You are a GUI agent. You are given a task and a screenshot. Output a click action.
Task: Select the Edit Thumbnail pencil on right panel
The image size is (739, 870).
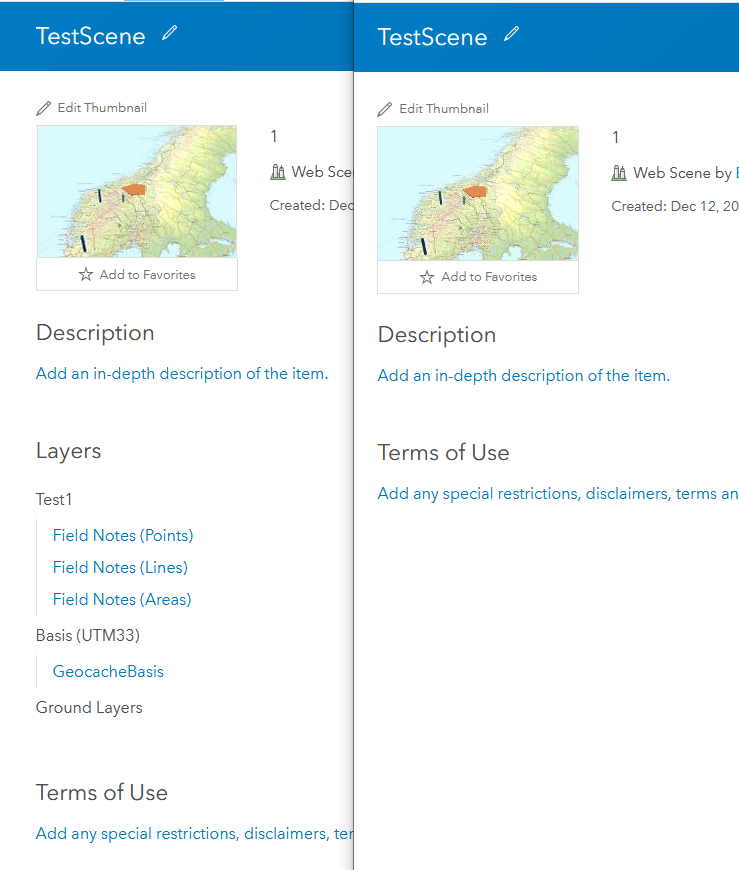tap(386, 108)
